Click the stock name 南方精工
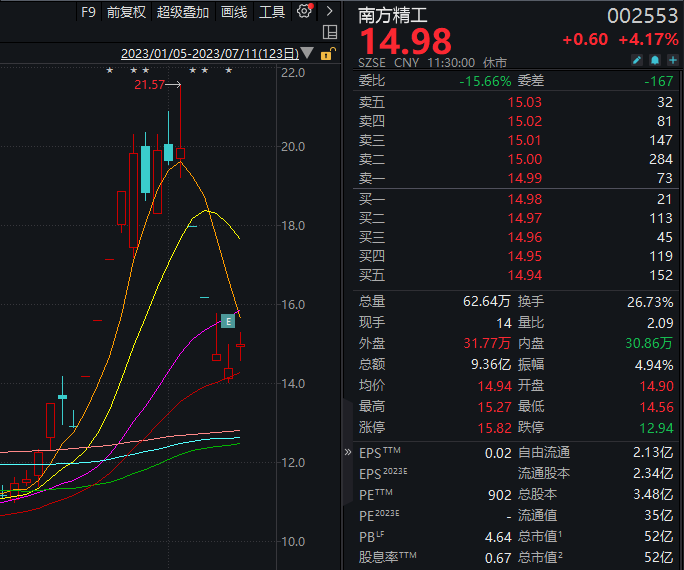Viewport: 684px width, 570px height. pos(393,16)
